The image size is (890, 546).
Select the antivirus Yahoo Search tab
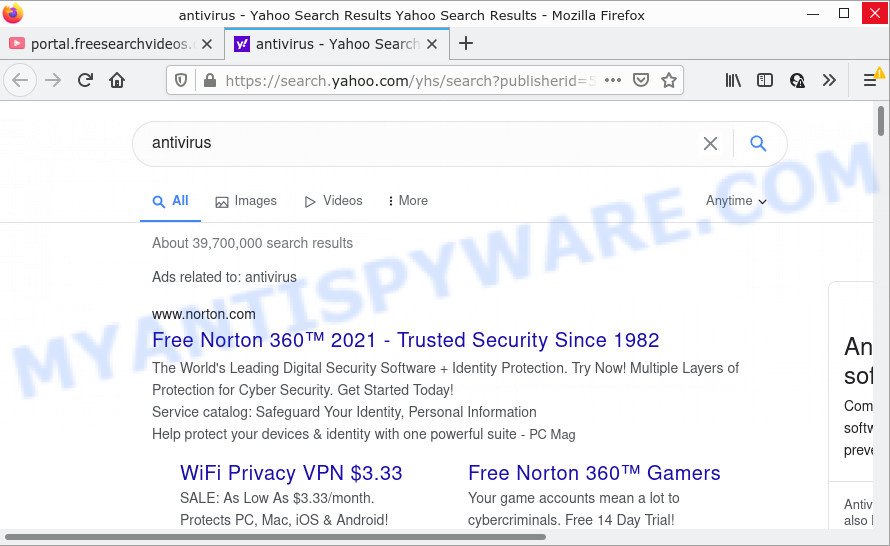[x=337, y=44]
